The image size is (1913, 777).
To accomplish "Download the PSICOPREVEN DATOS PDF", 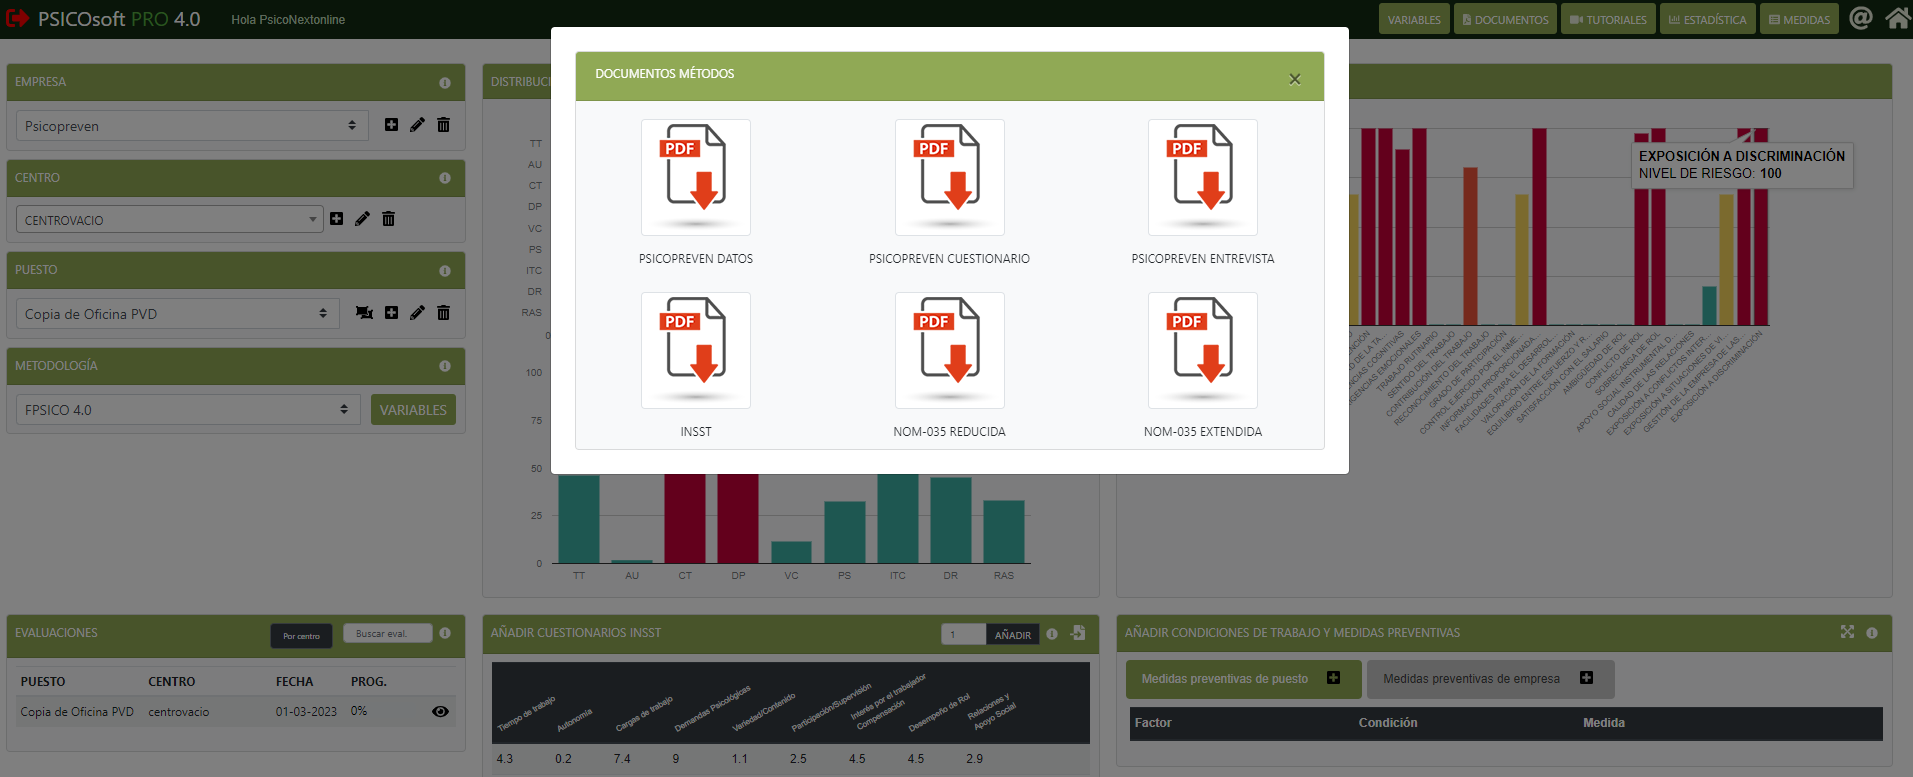I will pyautogui.click(x=696, y=178).
